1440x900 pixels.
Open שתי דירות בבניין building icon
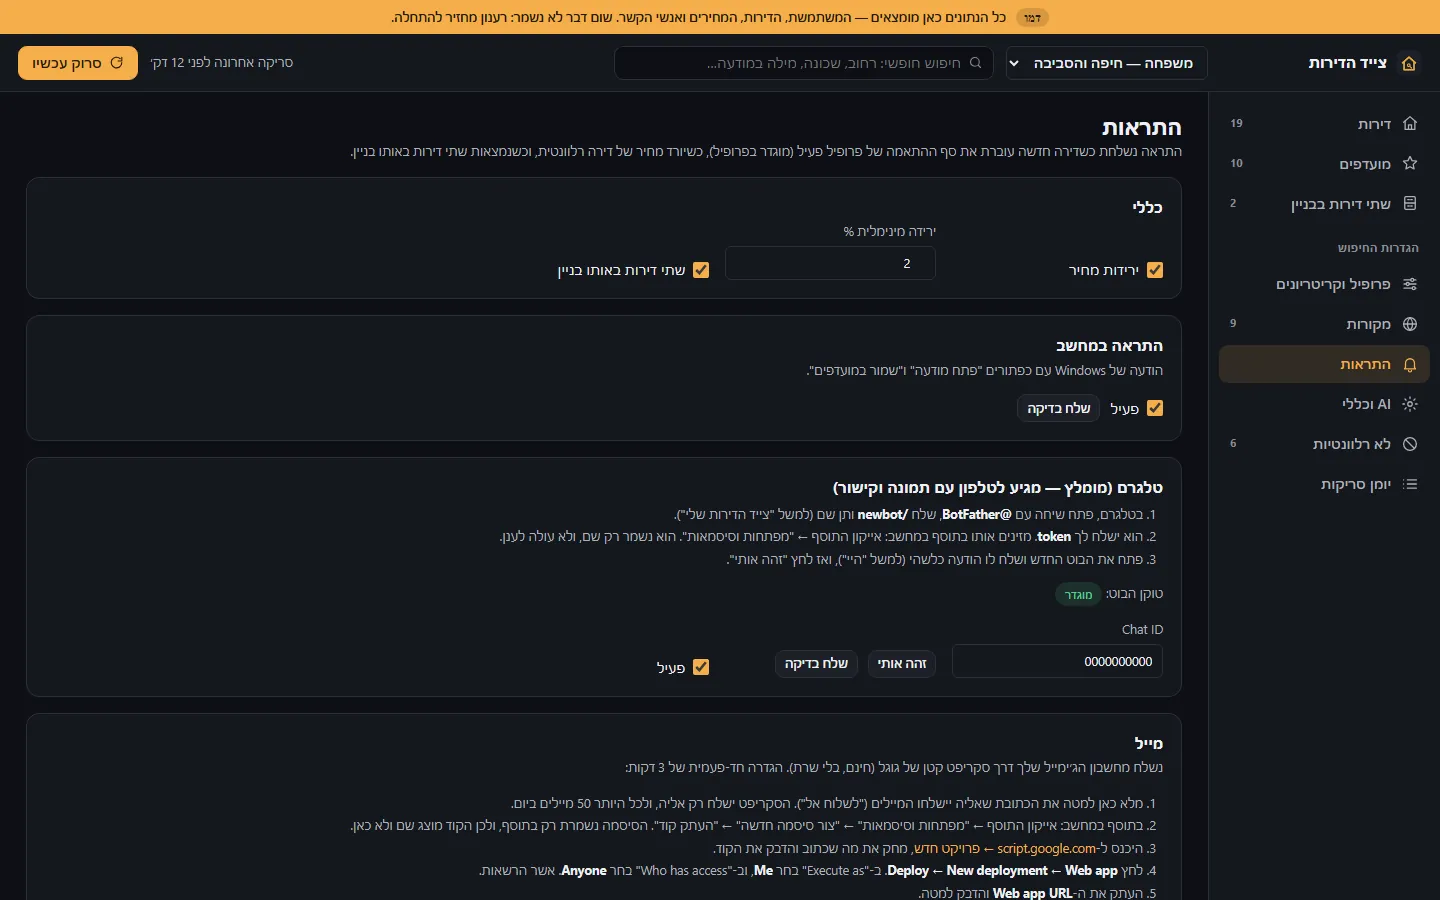1410,204
